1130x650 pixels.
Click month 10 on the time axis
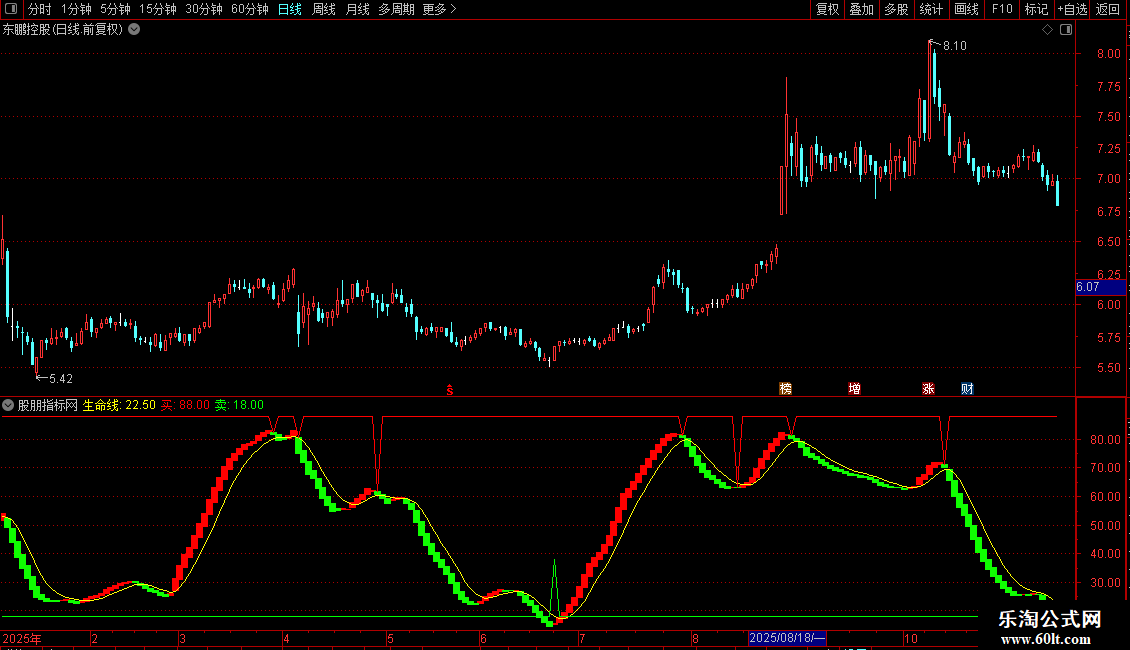(911, 638)
